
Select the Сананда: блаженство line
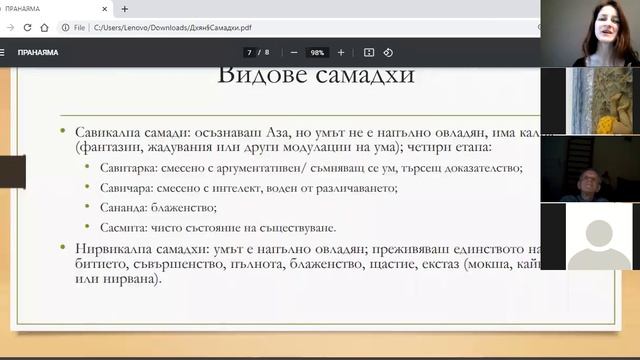coord(158,207)
